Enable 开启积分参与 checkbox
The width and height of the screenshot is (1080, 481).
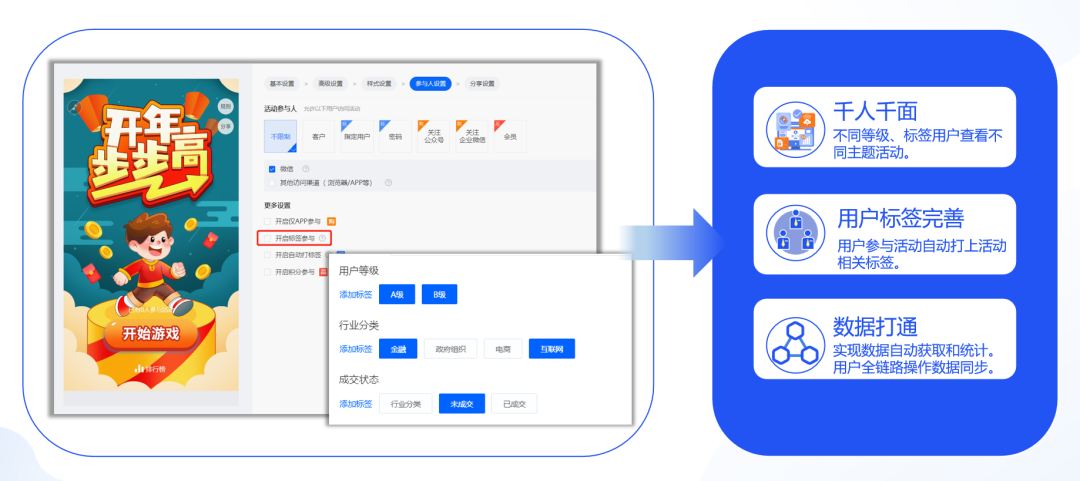[267, 272]
